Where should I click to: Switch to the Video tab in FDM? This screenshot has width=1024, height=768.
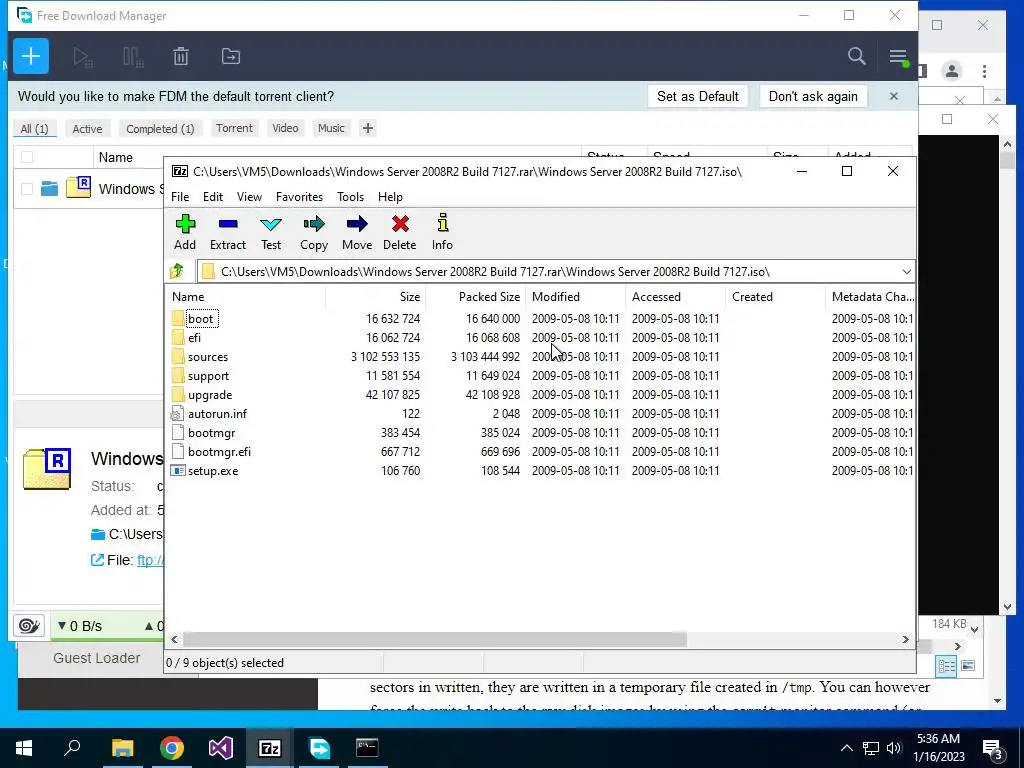point(285,128)
